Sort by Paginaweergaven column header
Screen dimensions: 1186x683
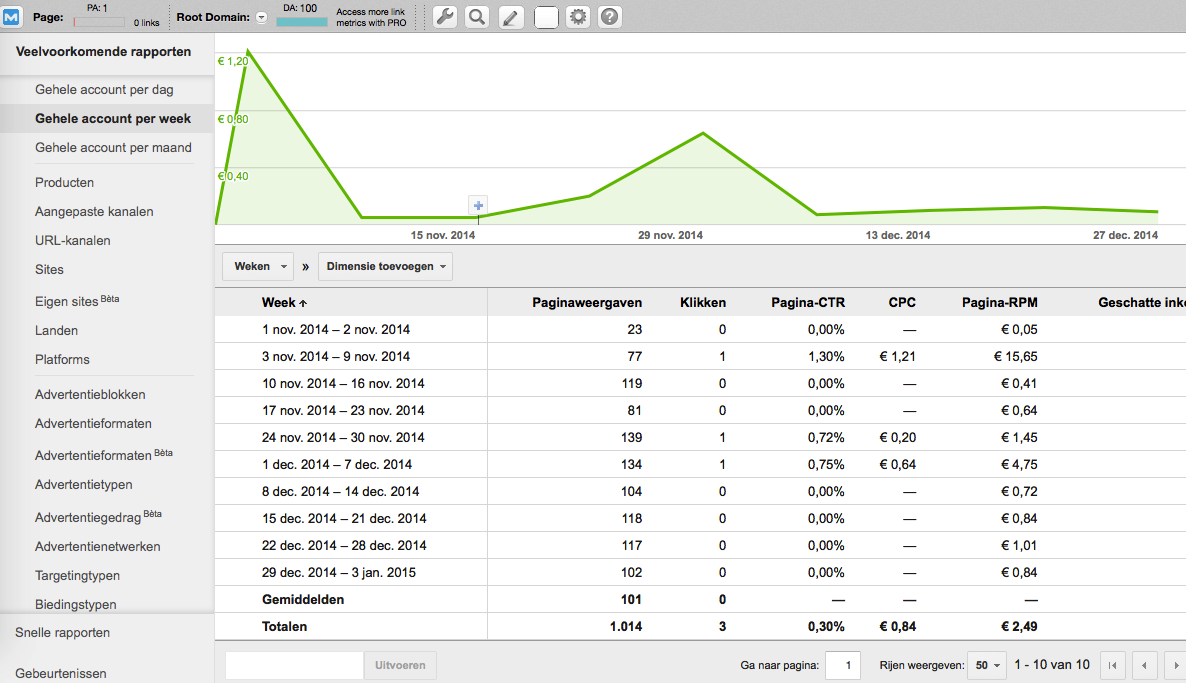[587, 303]
